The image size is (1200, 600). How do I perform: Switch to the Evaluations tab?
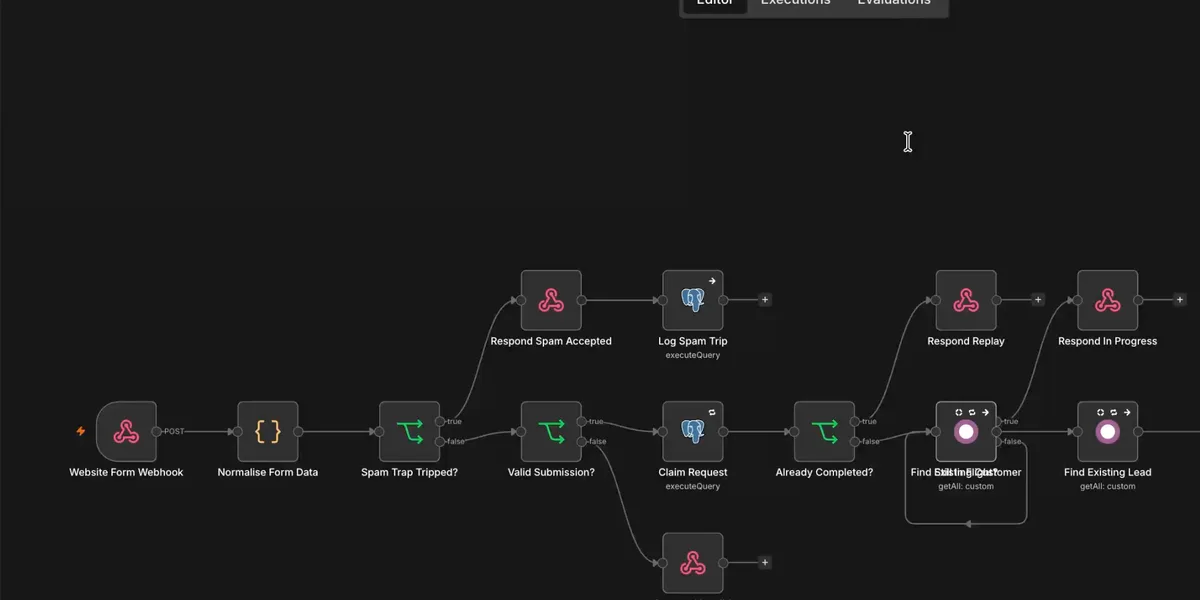point(894,3)
